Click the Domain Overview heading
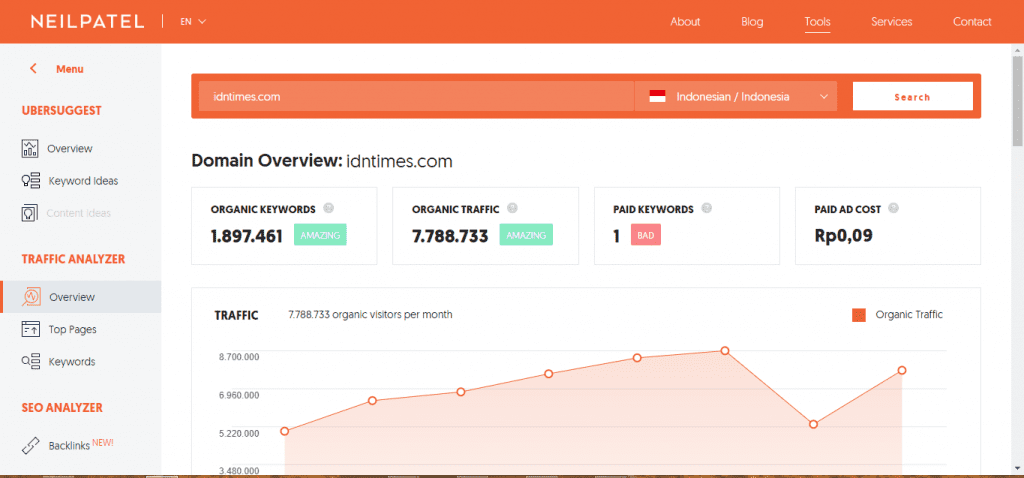Viewport: 1024px width, 478px height. point(322,161)
